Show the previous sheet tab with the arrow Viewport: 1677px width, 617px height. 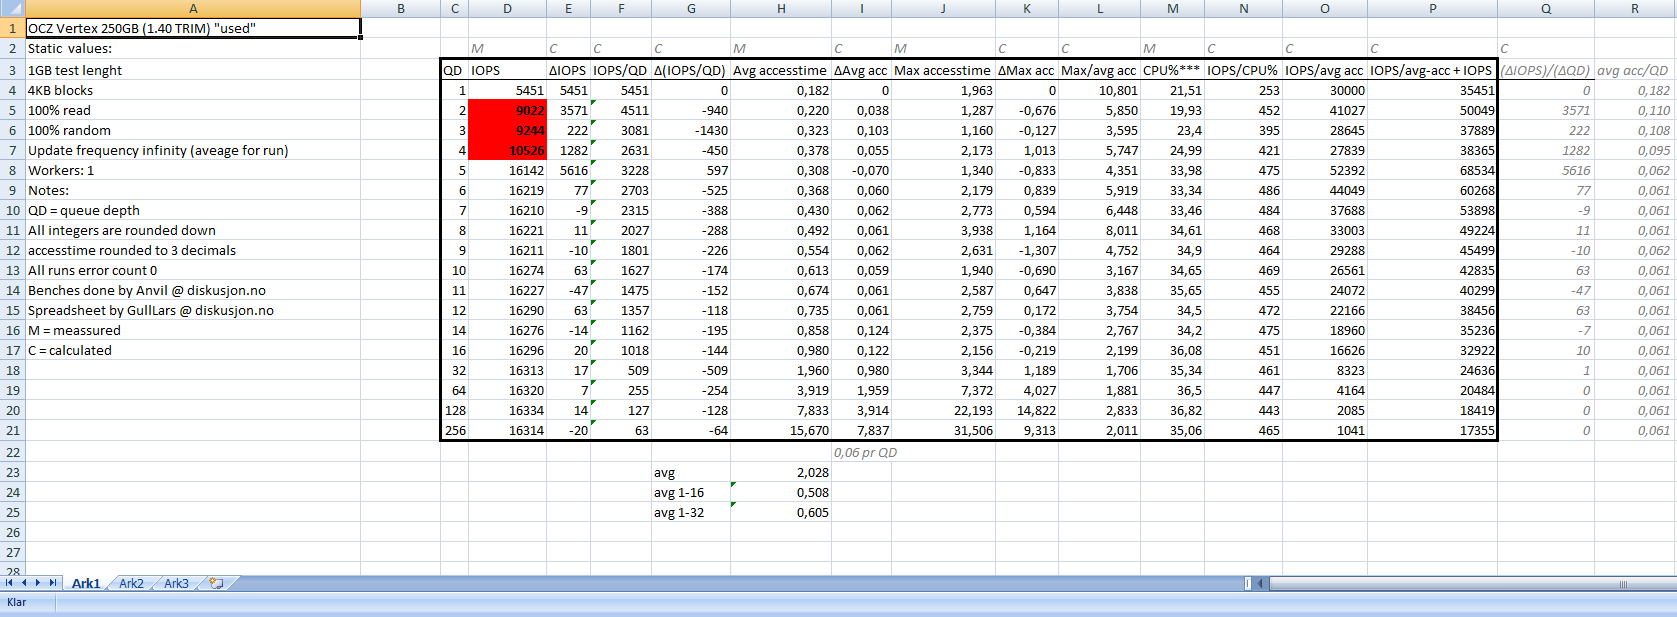24,583
